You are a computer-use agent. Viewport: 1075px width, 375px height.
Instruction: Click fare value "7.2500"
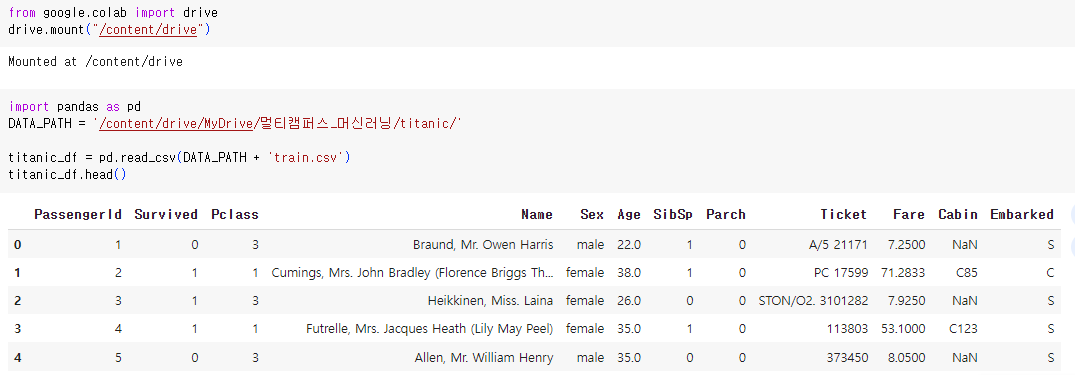click(906, 245)
